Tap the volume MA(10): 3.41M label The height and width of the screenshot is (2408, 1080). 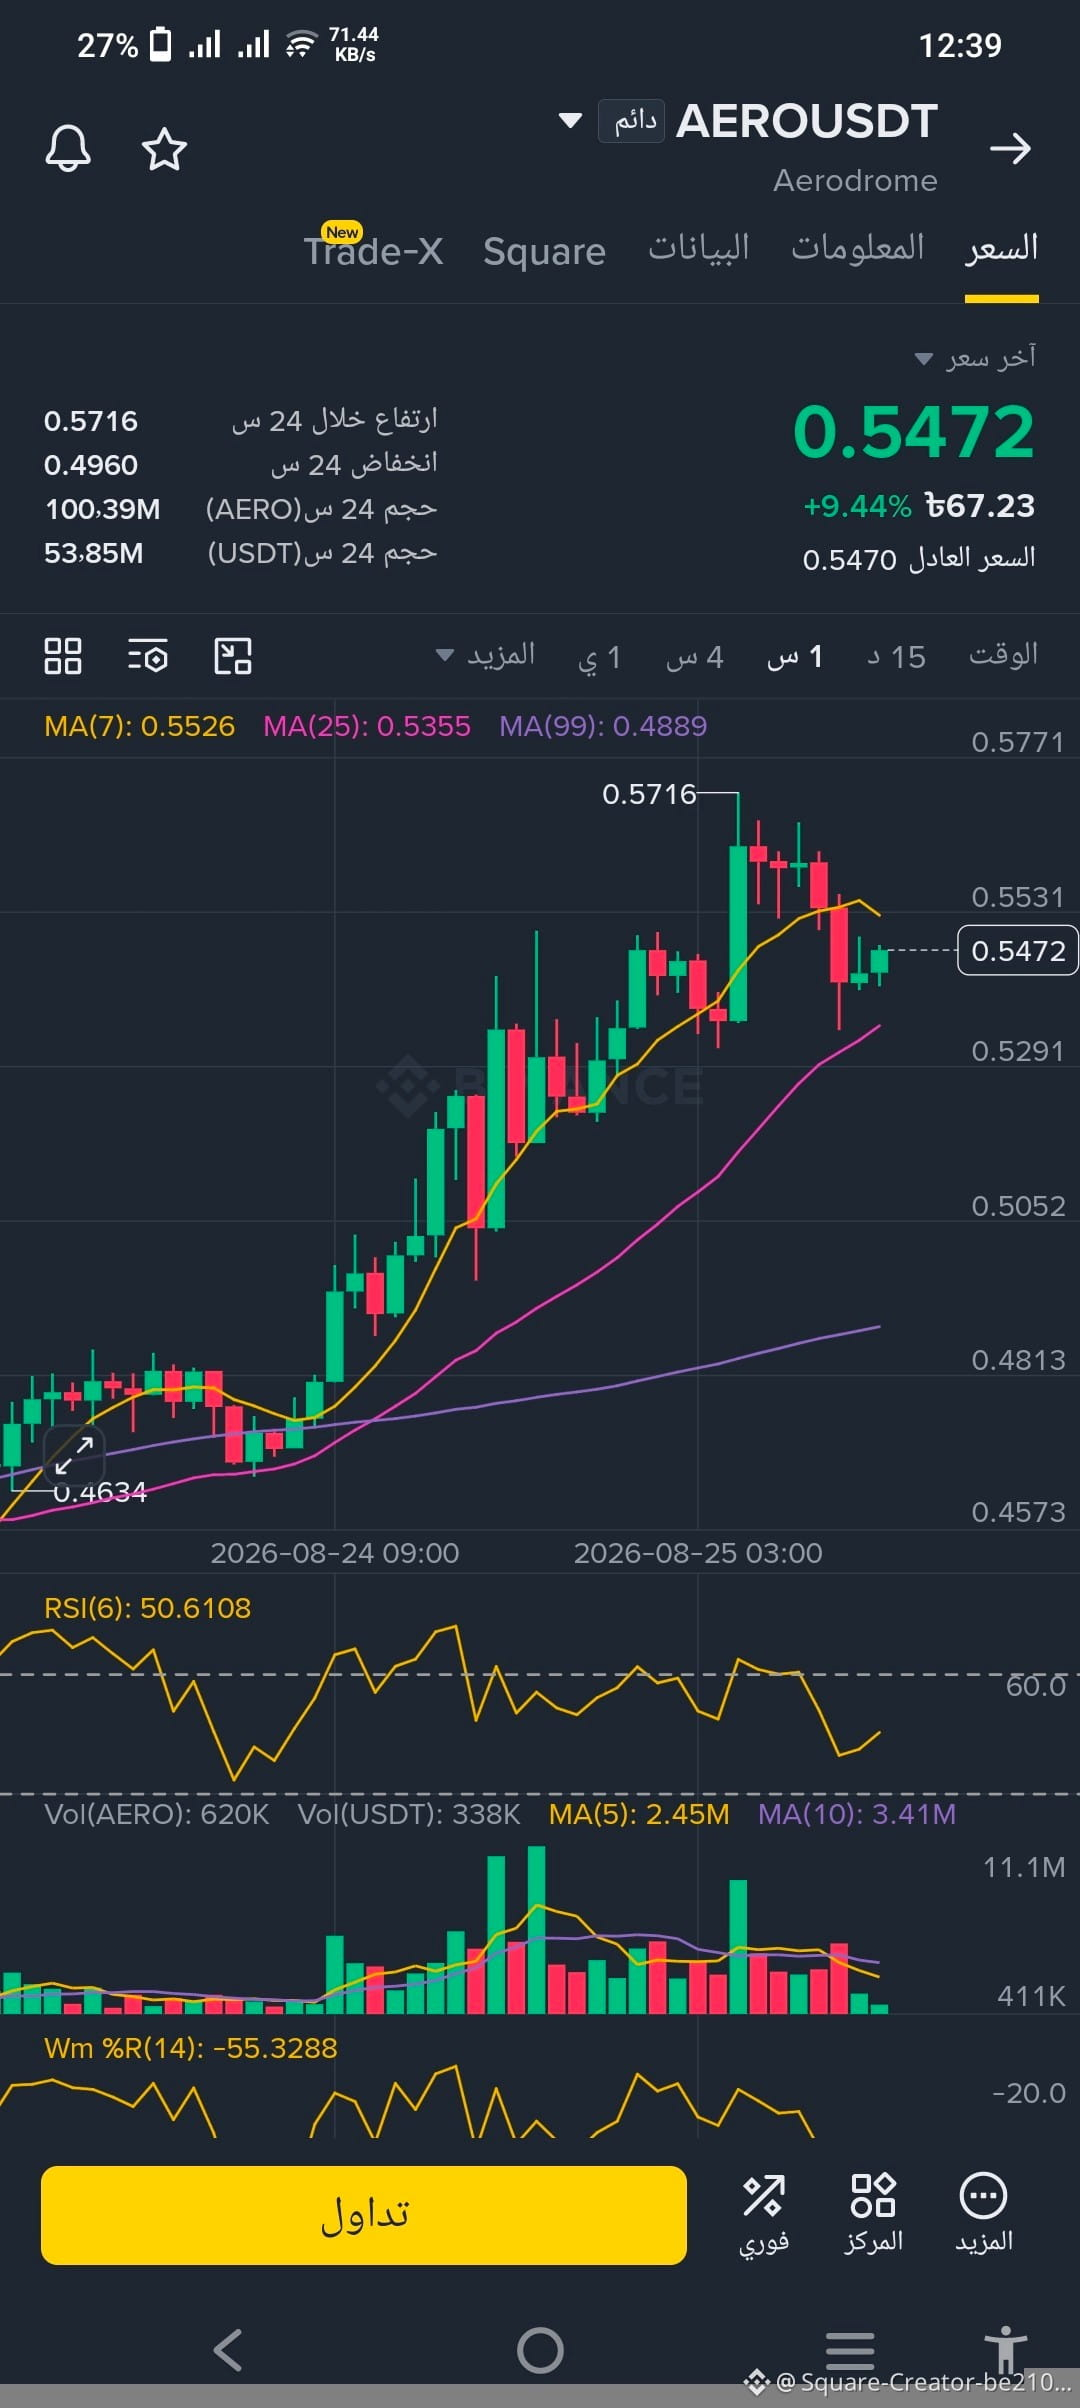tap(857, 1814)
